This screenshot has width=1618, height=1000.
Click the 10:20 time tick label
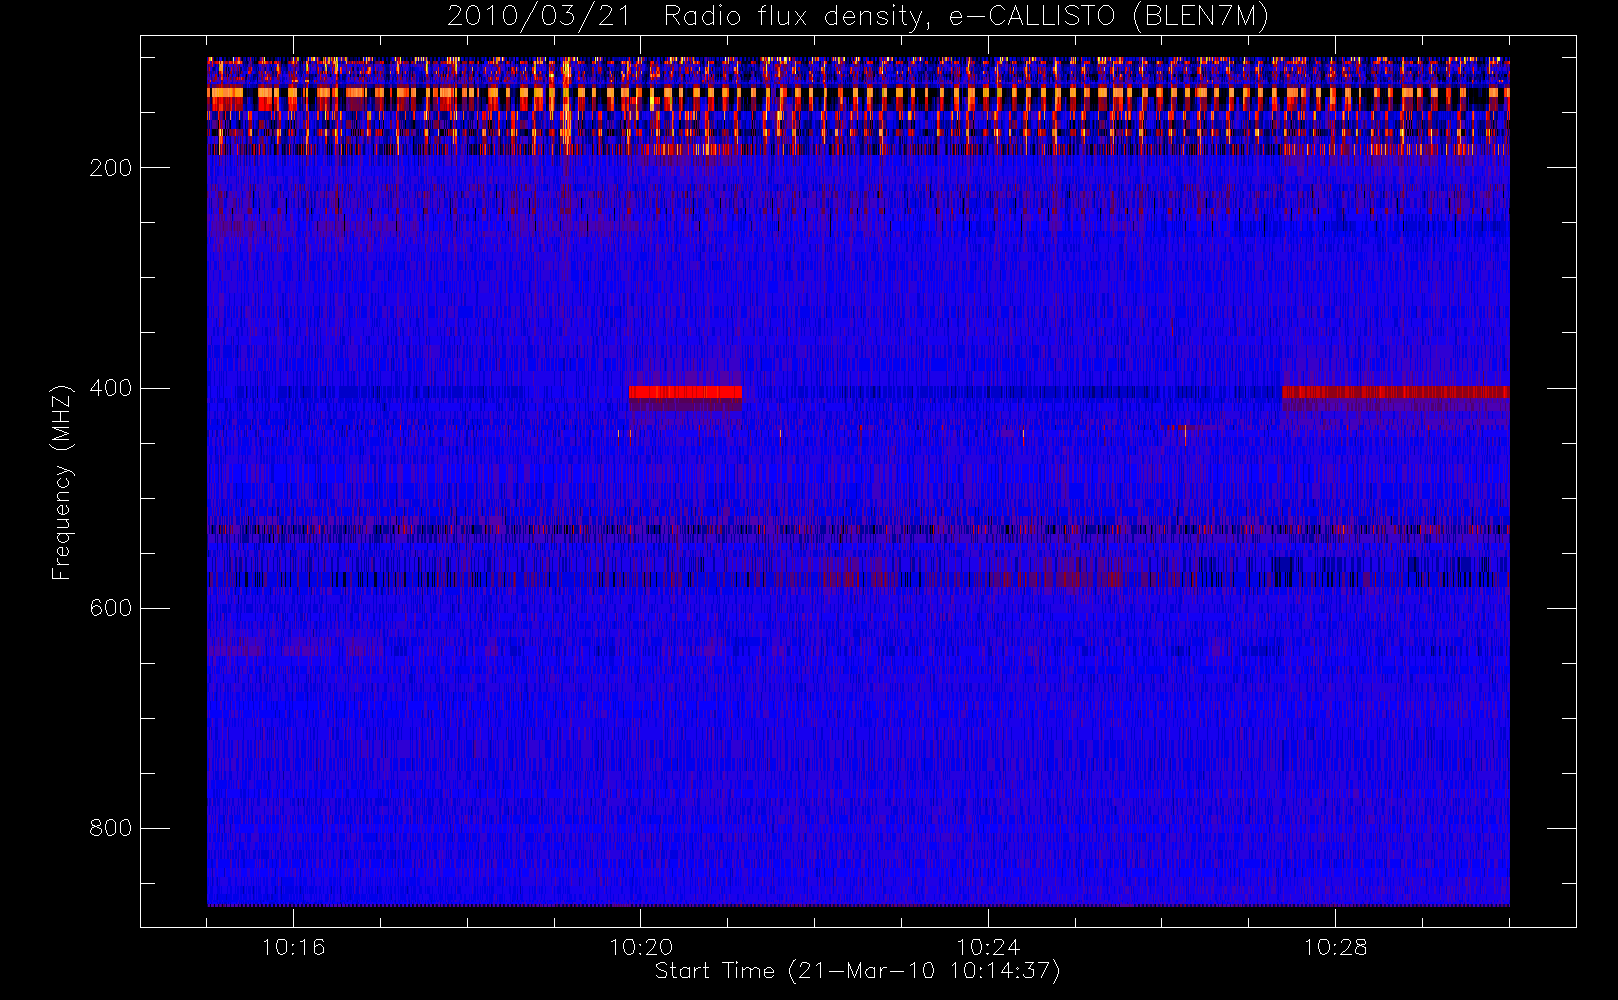point(641,947)
